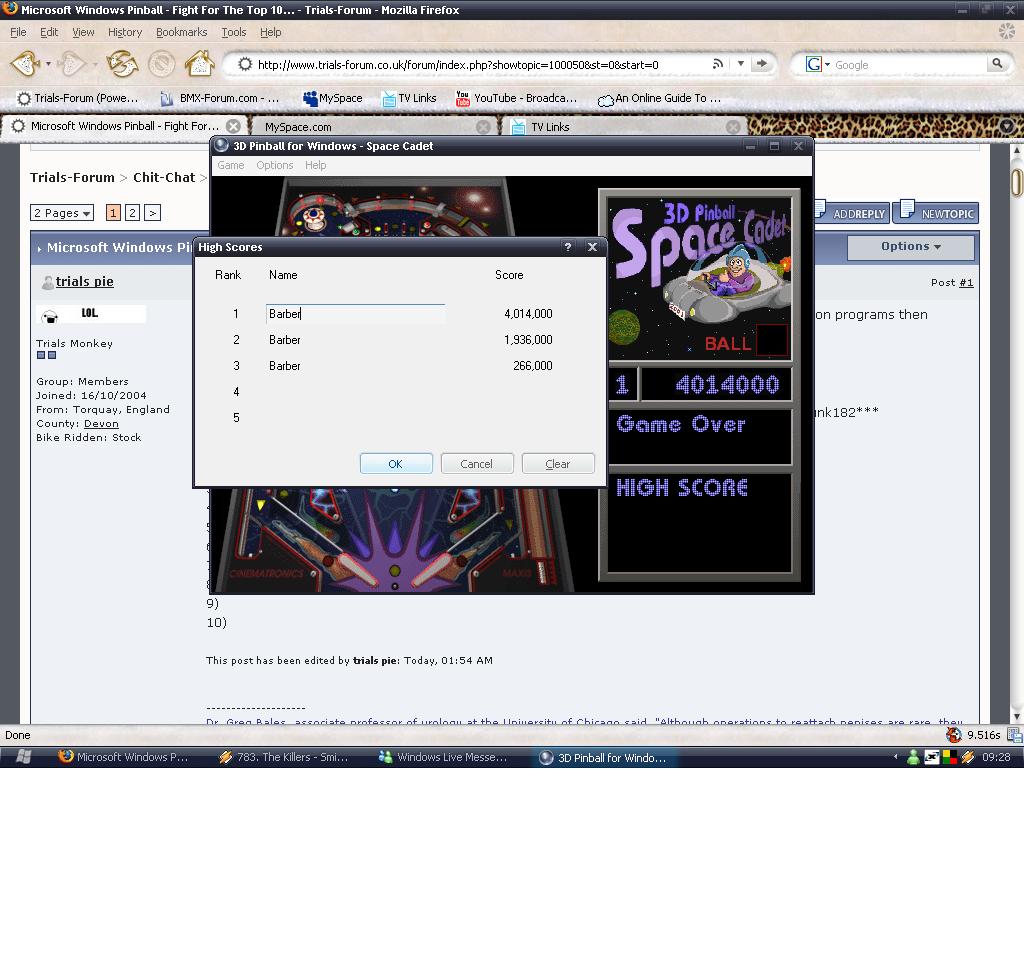1024x960 pixels.
Task: Click the Messenger buddy tray icon
Action: tap(914, 757)
